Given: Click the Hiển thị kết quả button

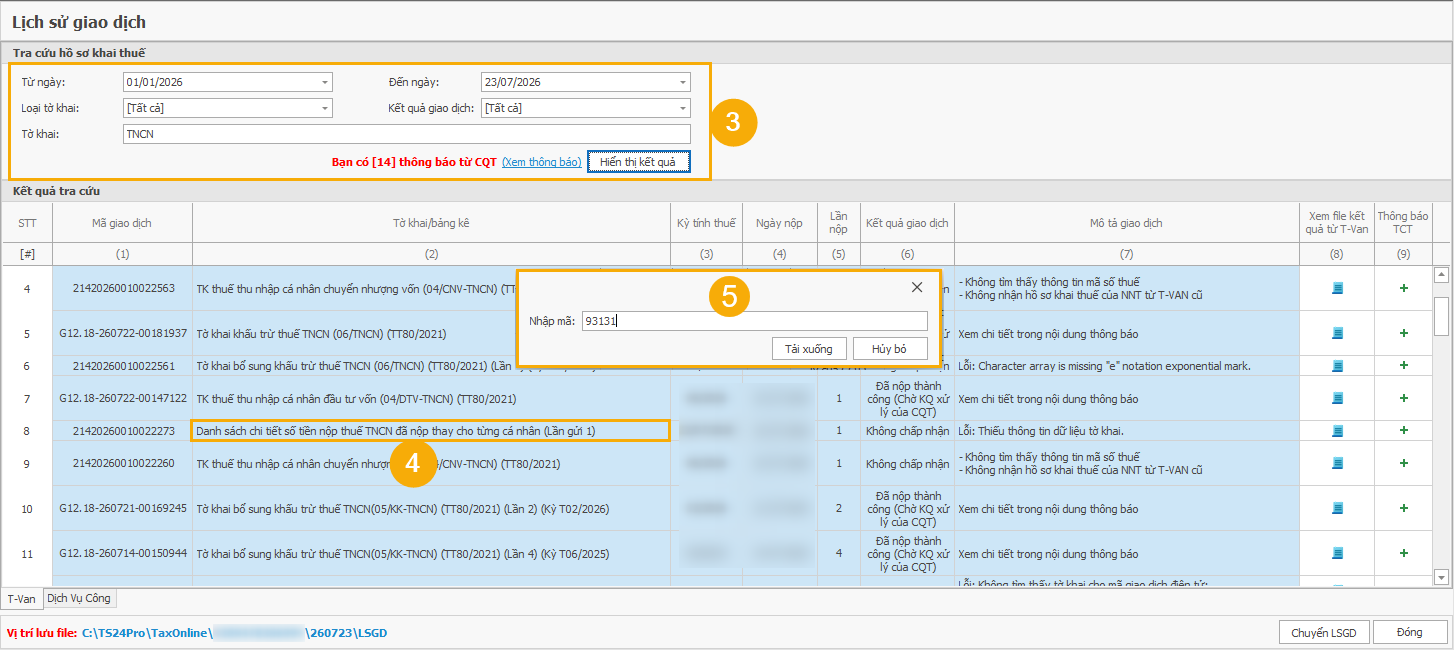Looking at the screenshot, I should coord(639,162).
